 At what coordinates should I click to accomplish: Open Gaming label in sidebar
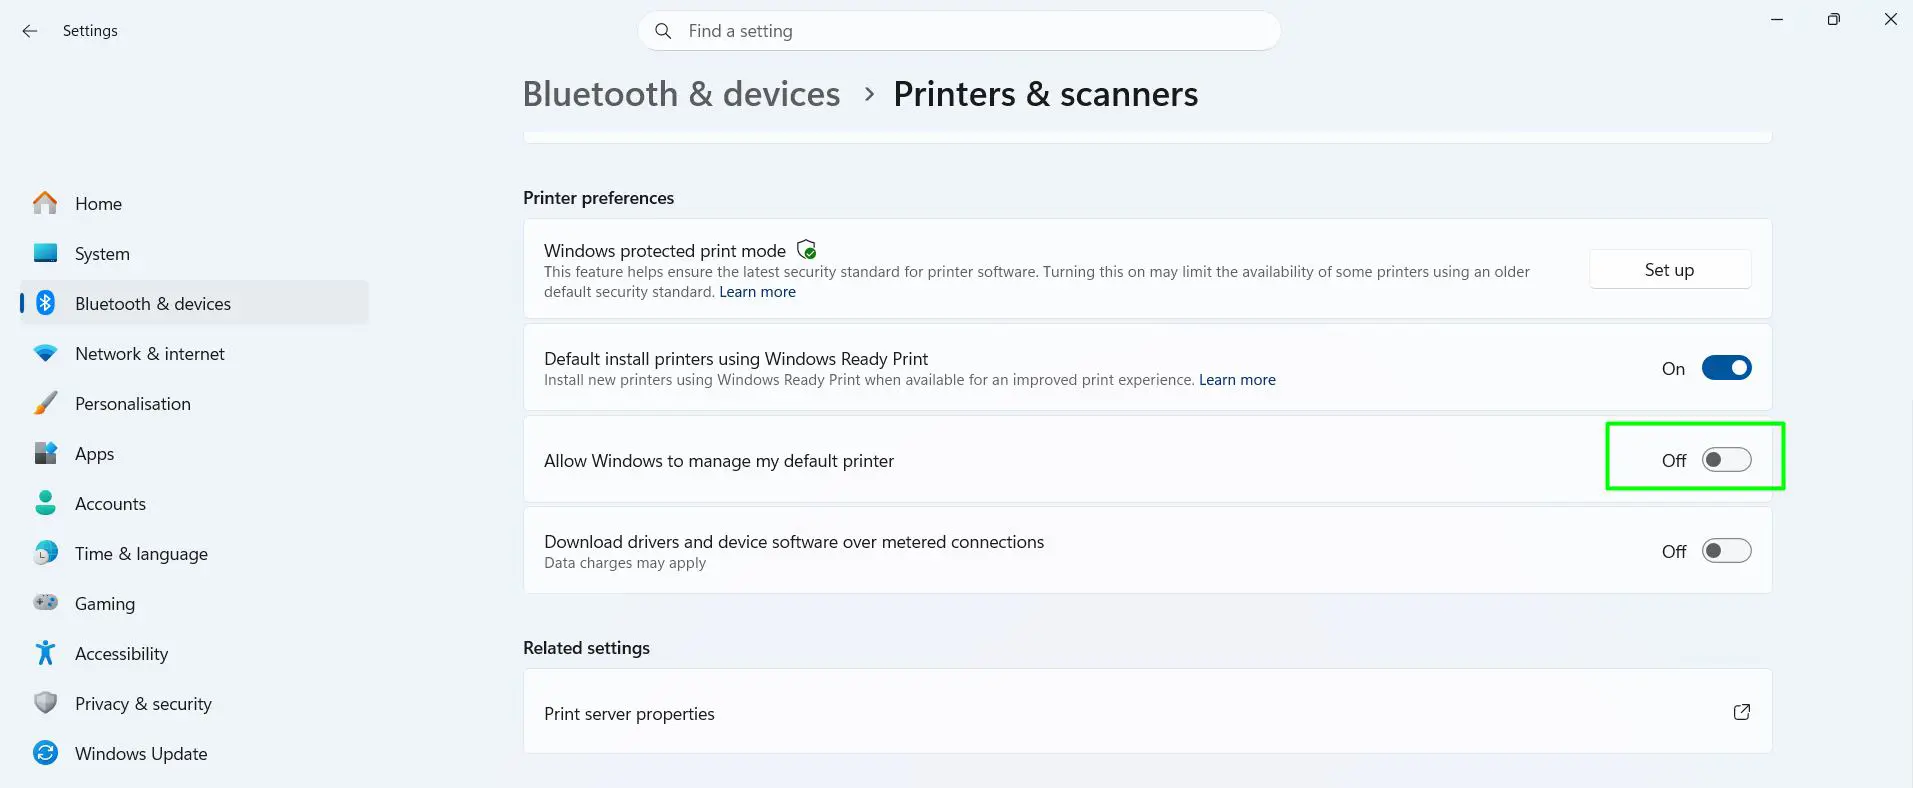tap(105, 604)
